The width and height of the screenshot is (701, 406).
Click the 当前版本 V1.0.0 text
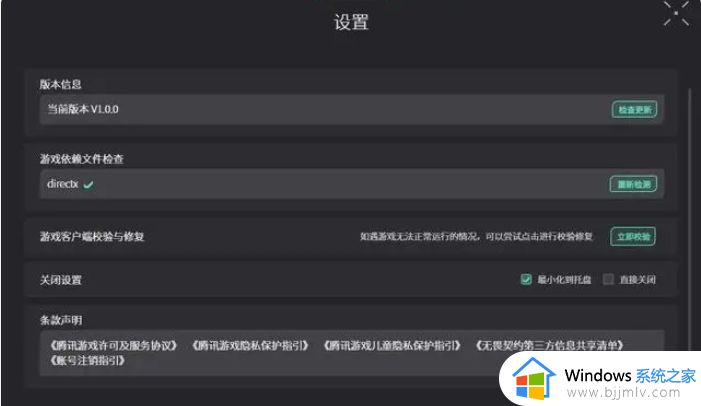[83, 109]
